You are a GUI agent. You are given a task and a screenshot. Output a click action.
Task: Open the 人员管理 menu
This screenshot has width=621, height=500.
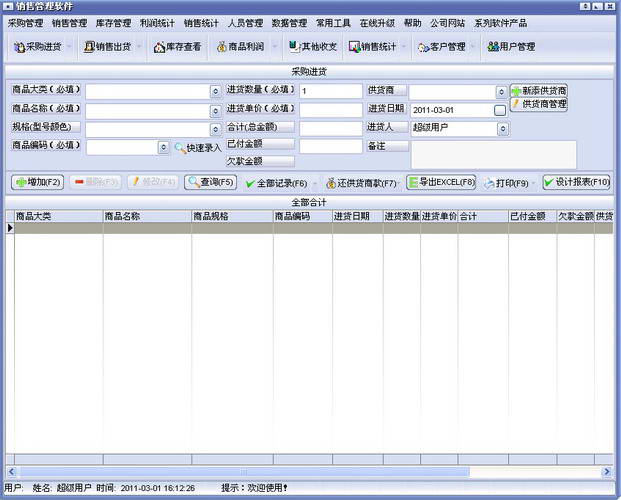tap(245, 23)
